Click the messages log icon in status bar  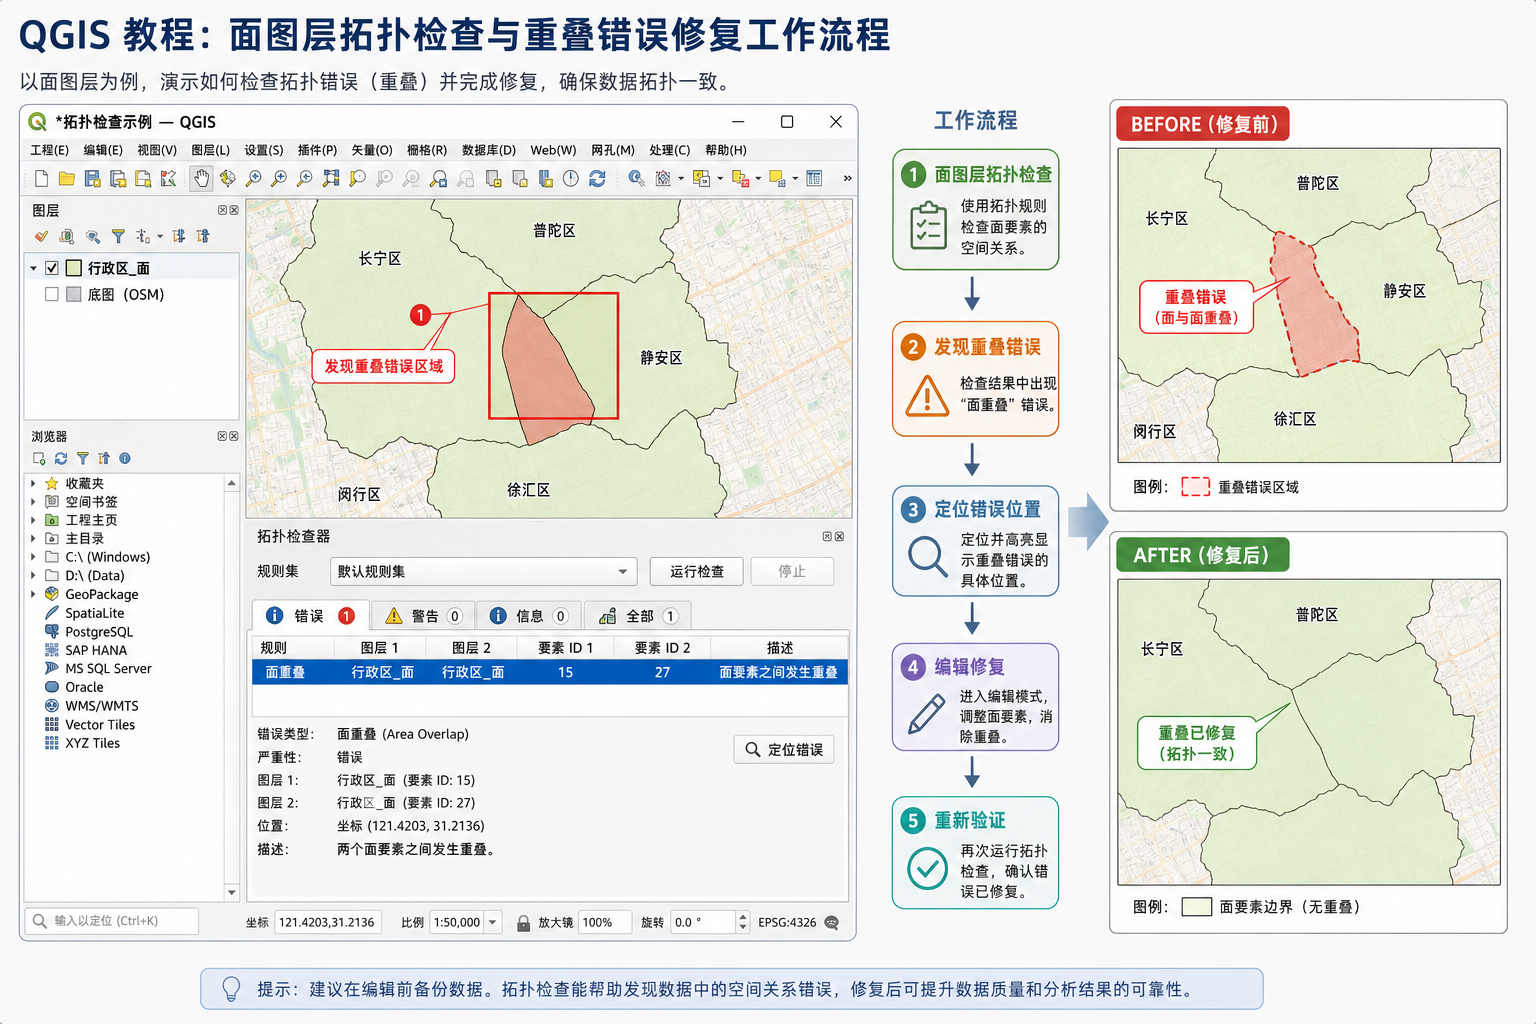[831, 922]
